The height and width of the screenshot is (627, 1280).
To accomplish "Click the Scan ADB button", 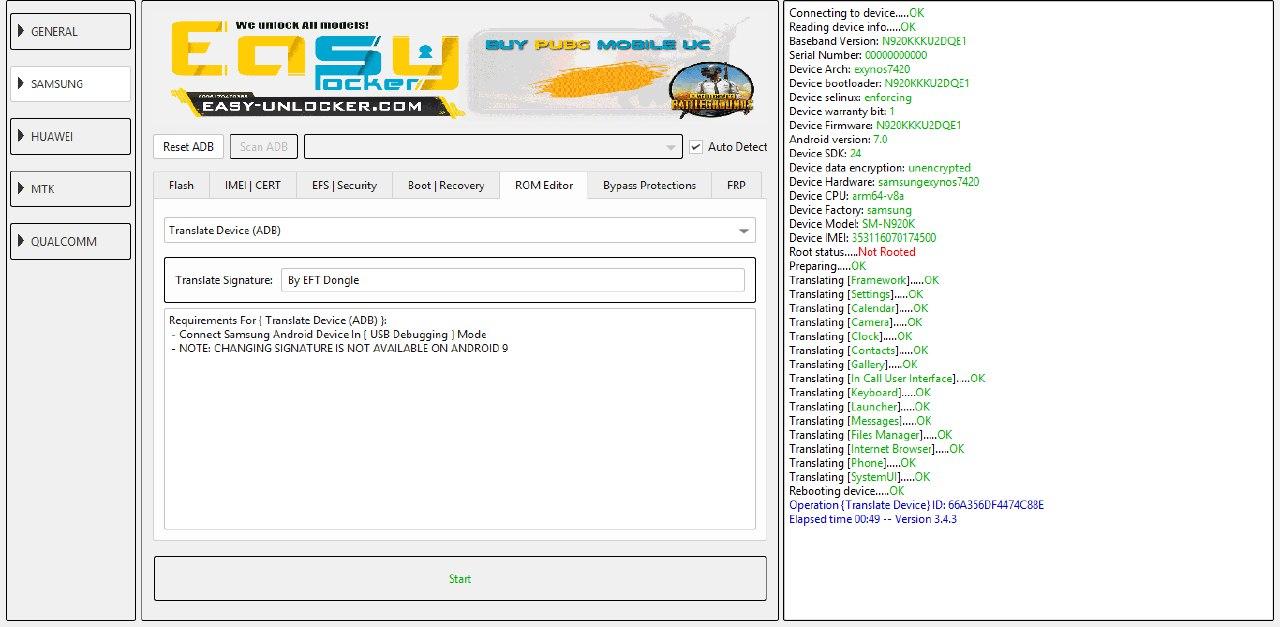I will point(264,147).
